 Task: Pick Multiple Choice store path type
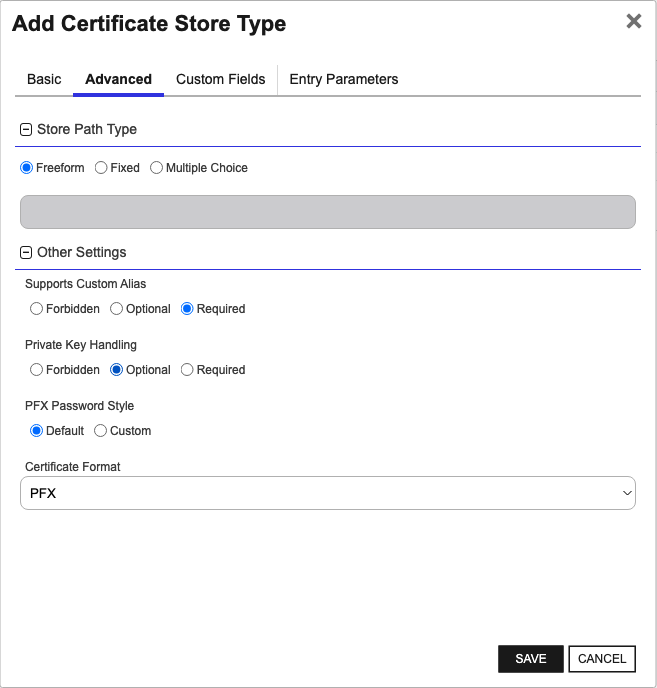click(156, 168)
